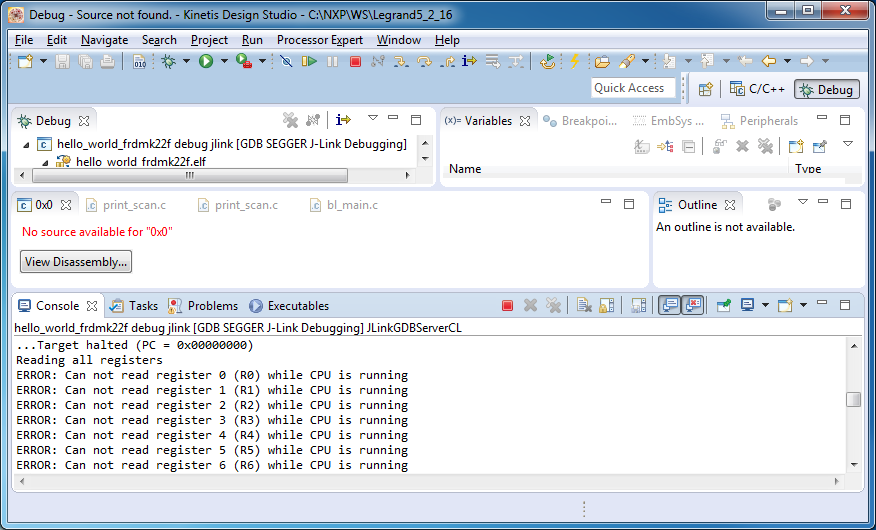Click Clear Console icon

pos(584,305)
